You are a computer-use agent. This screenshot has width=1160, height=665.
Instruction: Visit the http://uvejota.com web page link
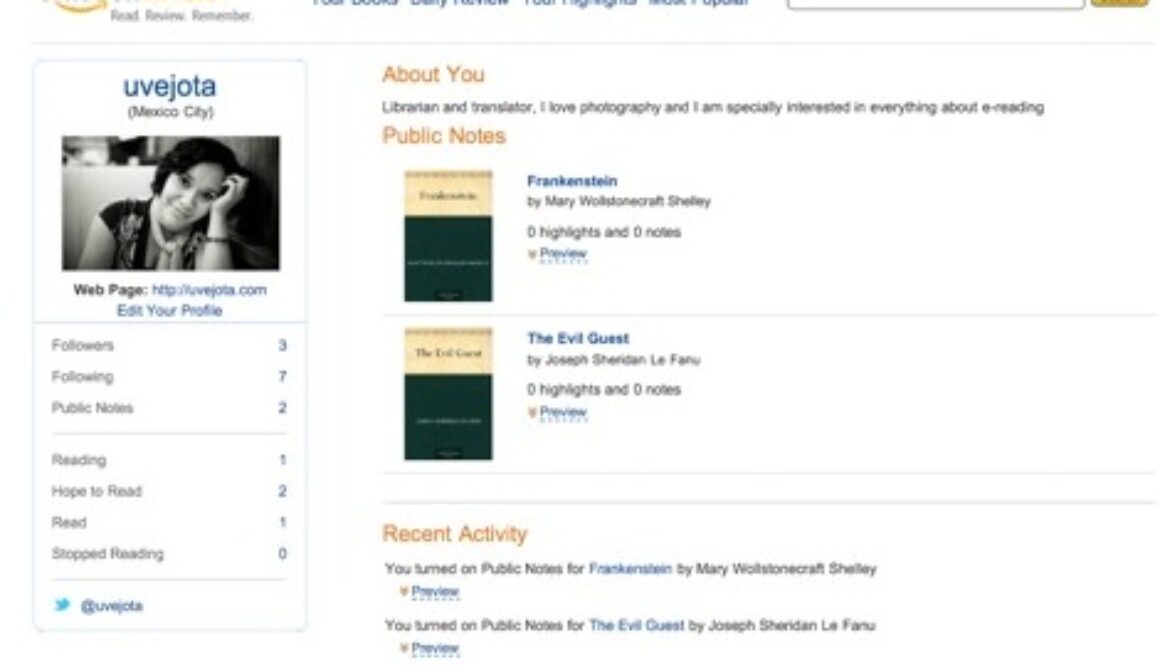coord(209,290)
